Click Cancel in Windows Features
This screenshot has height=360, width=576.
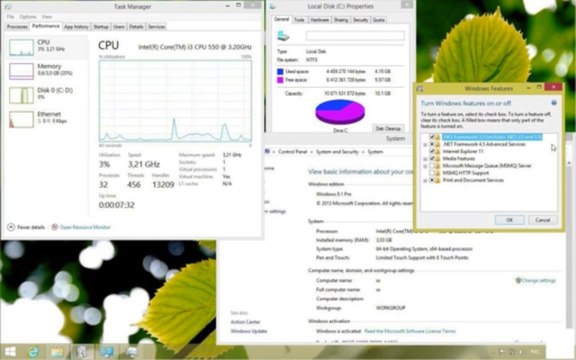tap(543, 220)
